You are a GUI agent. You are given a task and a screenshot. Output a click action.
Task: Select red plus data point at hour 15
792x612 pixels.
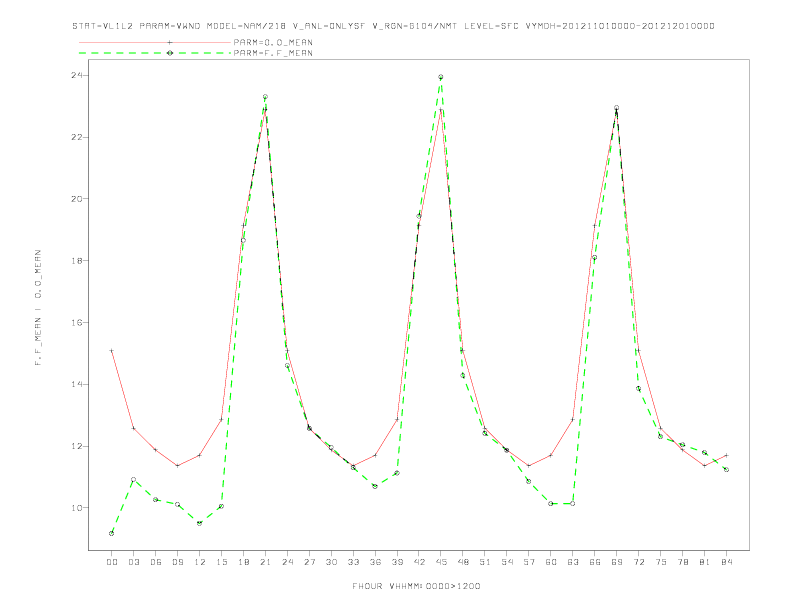coord(221,419)
